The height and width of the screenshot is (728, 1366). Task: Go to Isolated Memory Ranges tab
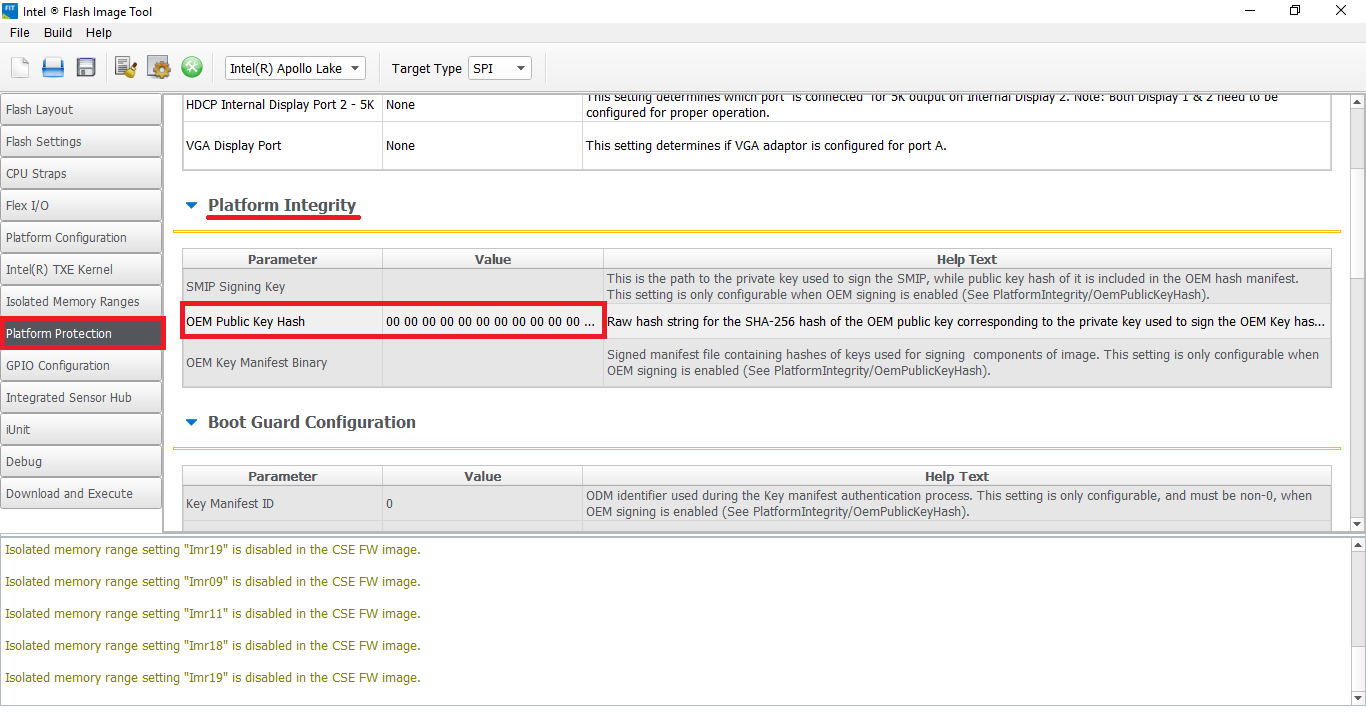coord(81,302)
